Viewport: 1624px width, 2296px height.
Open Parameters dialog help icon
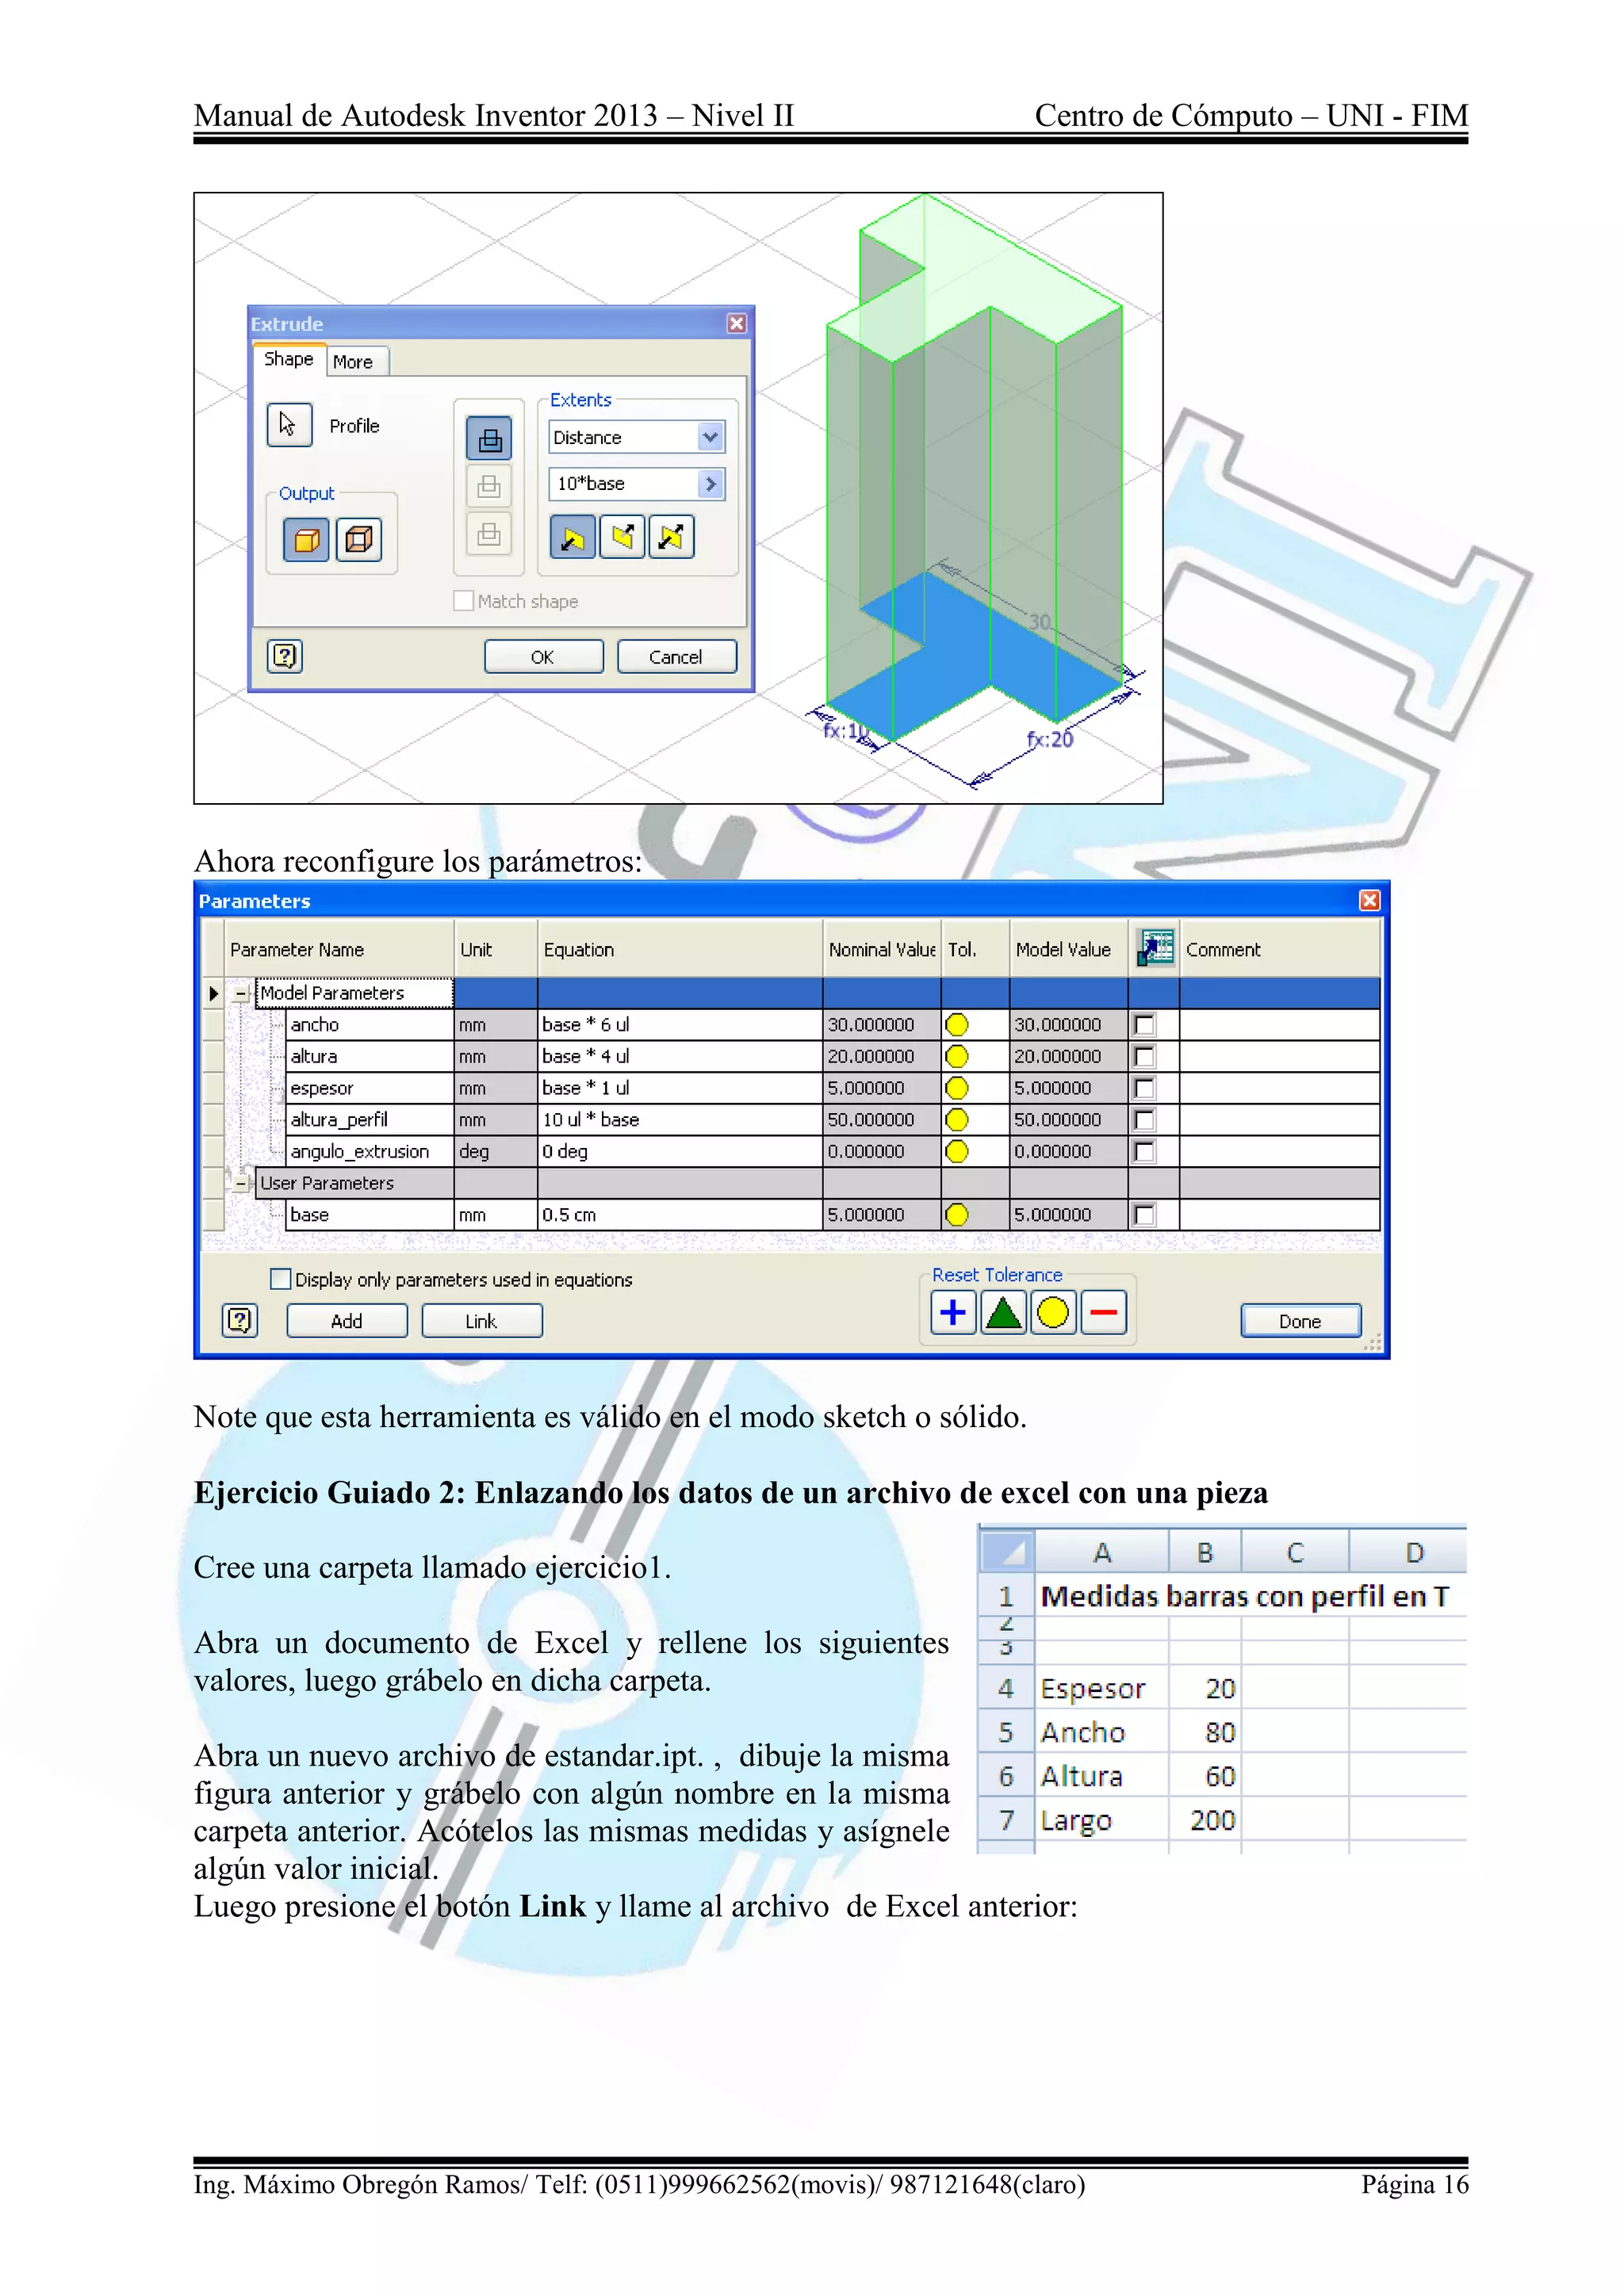pyautogui.click(x=240, y=1321)
